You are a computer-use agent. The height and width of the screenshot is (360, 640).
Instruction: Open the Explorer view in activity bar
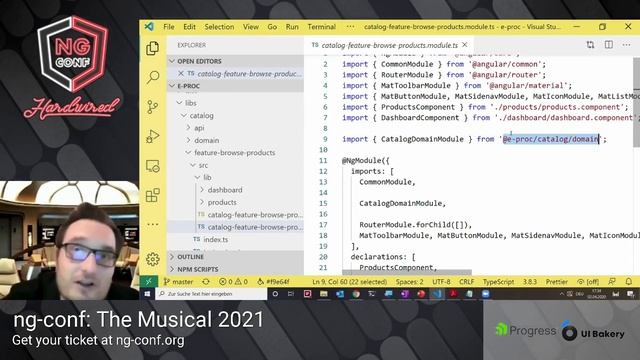[152, 48]
